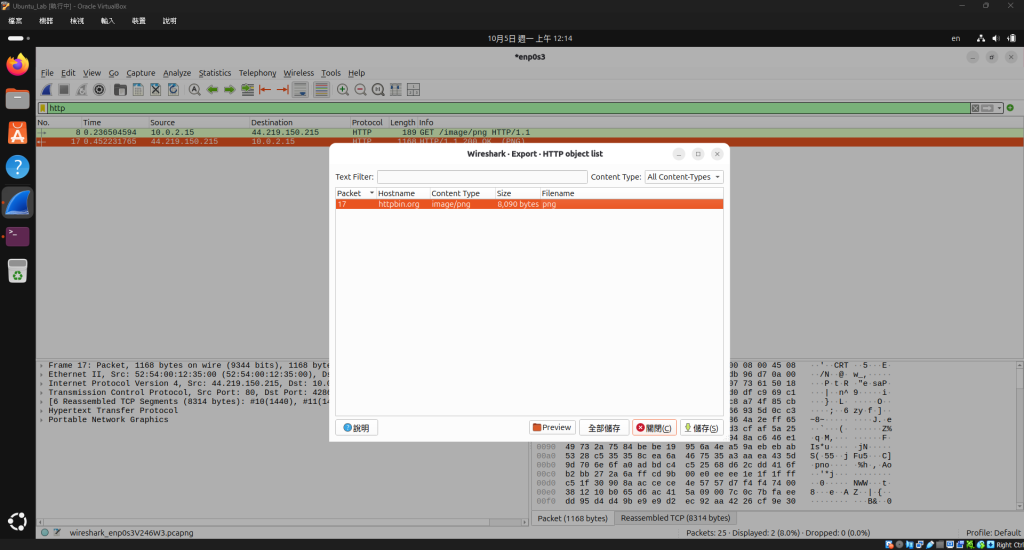Expand Reassembled TCP Segments item
This screenshot has width=1024, height=550.
click(x=42, y=402)
